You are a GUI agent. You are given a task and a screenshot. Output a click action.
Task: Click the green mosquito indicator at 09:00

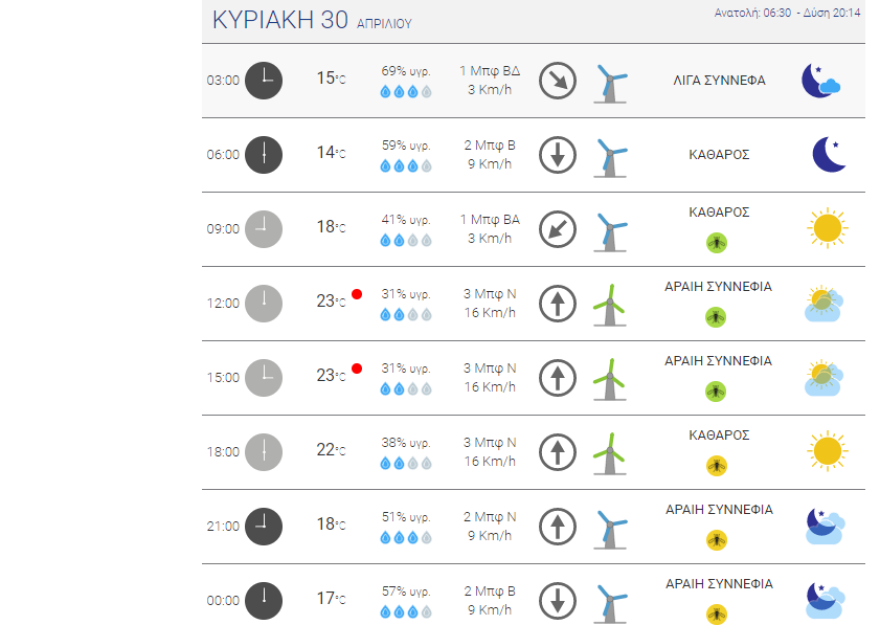(716, 242)
